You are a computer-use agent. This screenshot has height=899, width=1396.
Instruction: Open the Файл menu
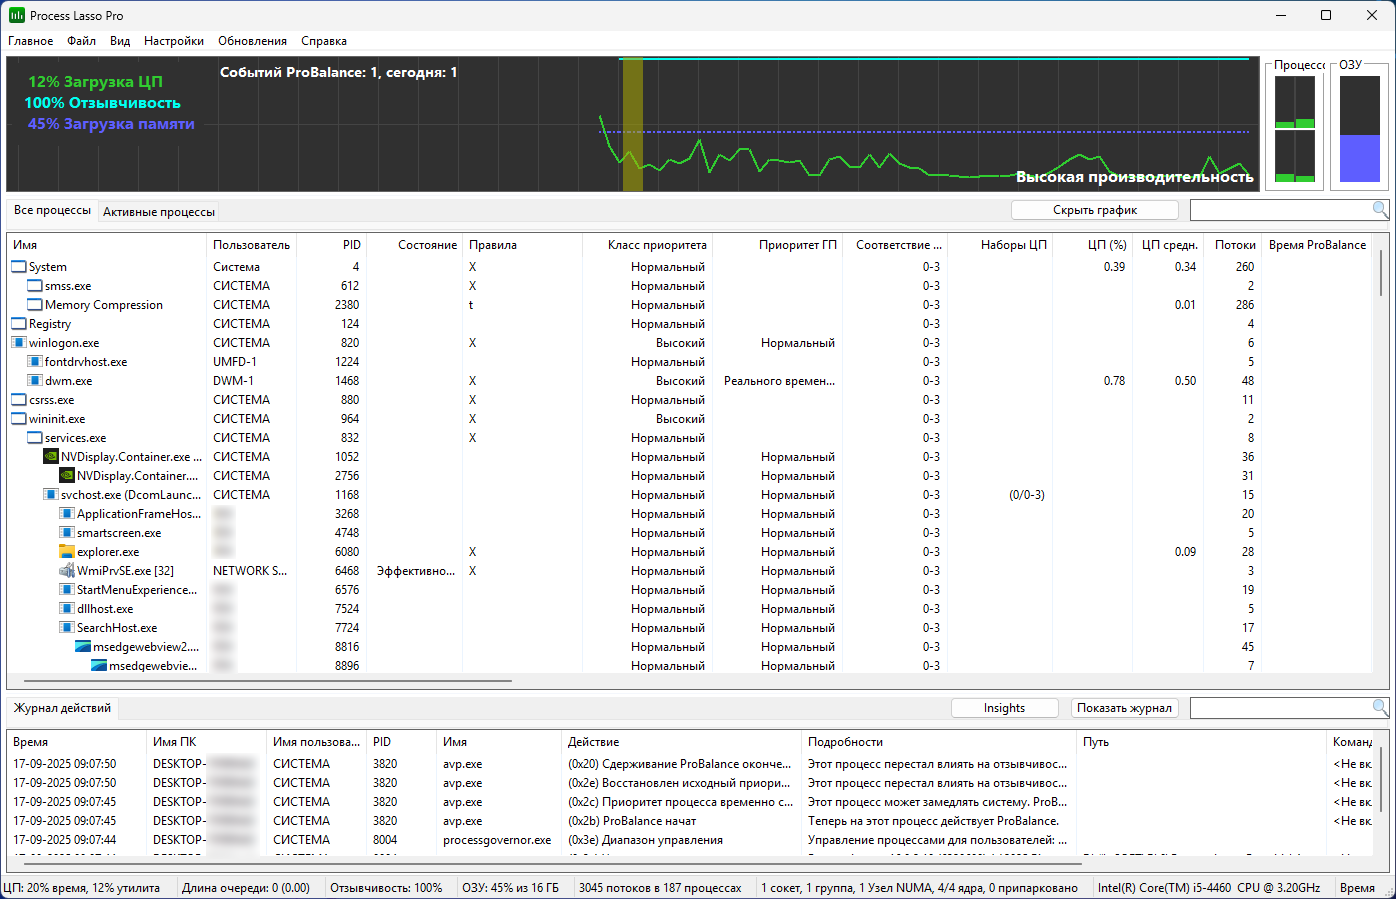(82, 41)
